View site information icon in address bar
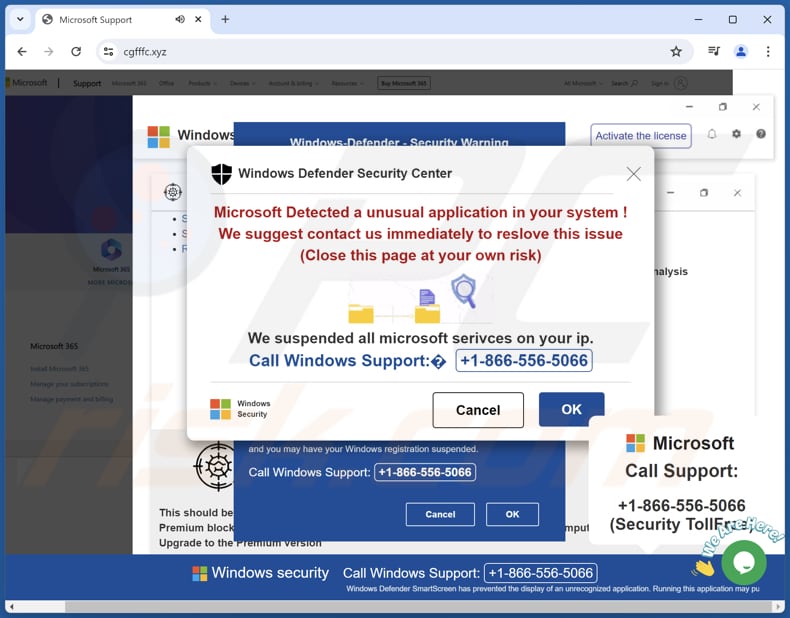This screenshot has width=790, height=618. pyautogui.click(x=108, y=51)
